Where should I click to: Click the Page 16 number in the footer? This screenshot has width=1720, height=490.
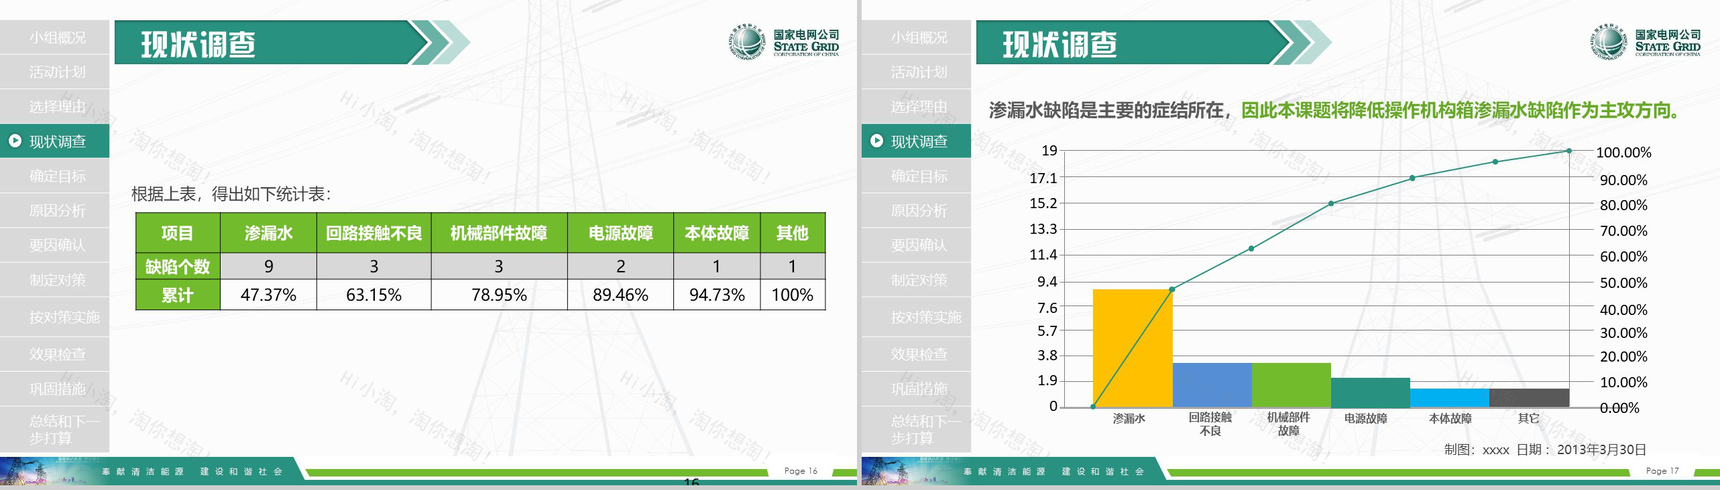coord(801,471)
